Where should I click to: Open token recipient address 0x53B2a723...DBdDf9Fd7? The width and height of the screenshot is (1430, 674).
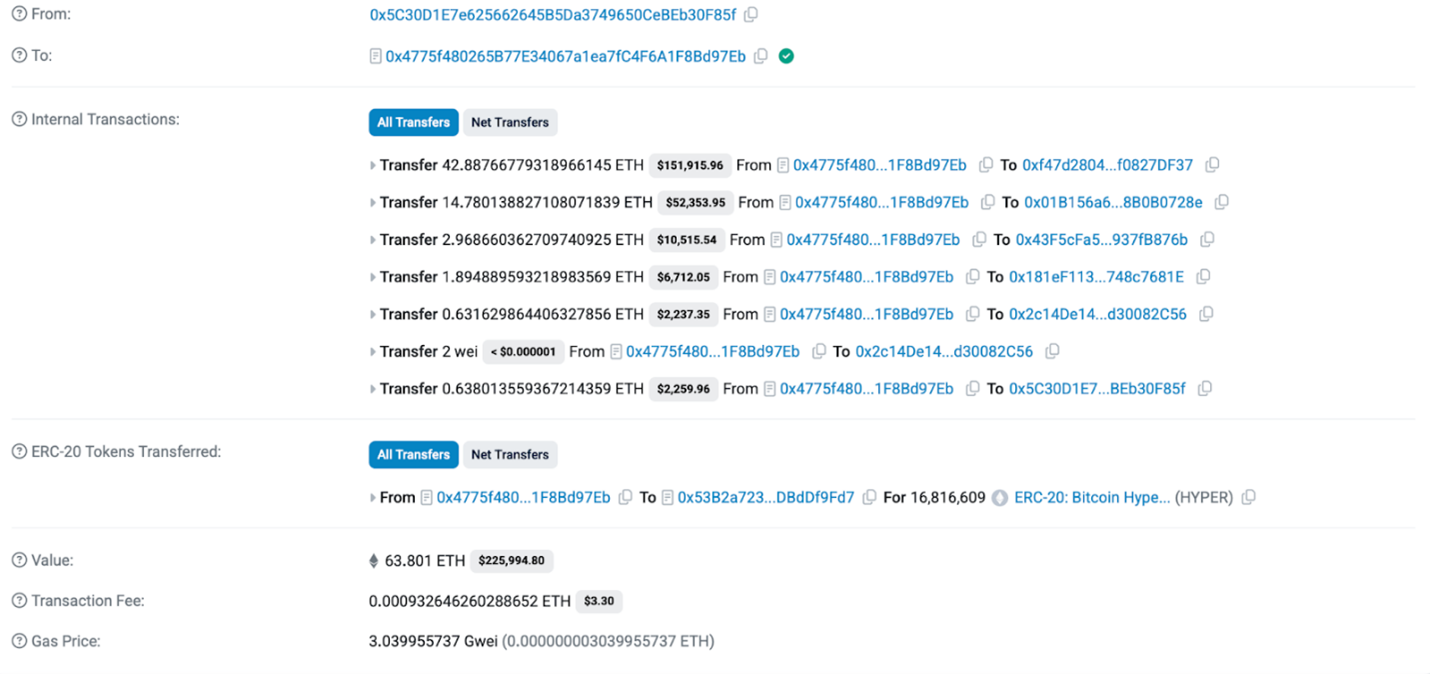click(x=766, y=497)
